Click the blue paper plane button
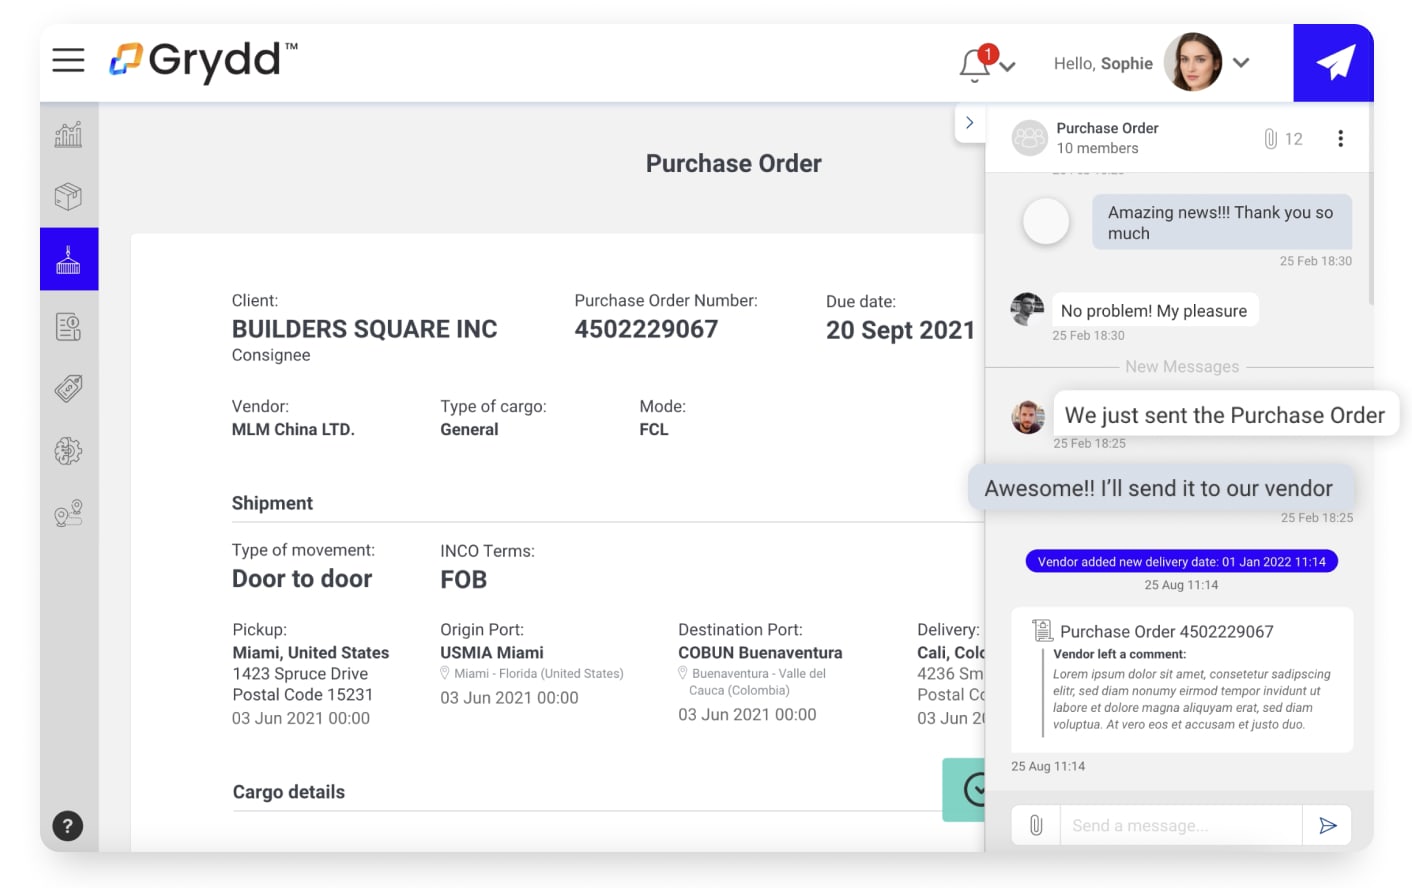This screenshot has height=888, width=1412. (x=1333, y=63)
